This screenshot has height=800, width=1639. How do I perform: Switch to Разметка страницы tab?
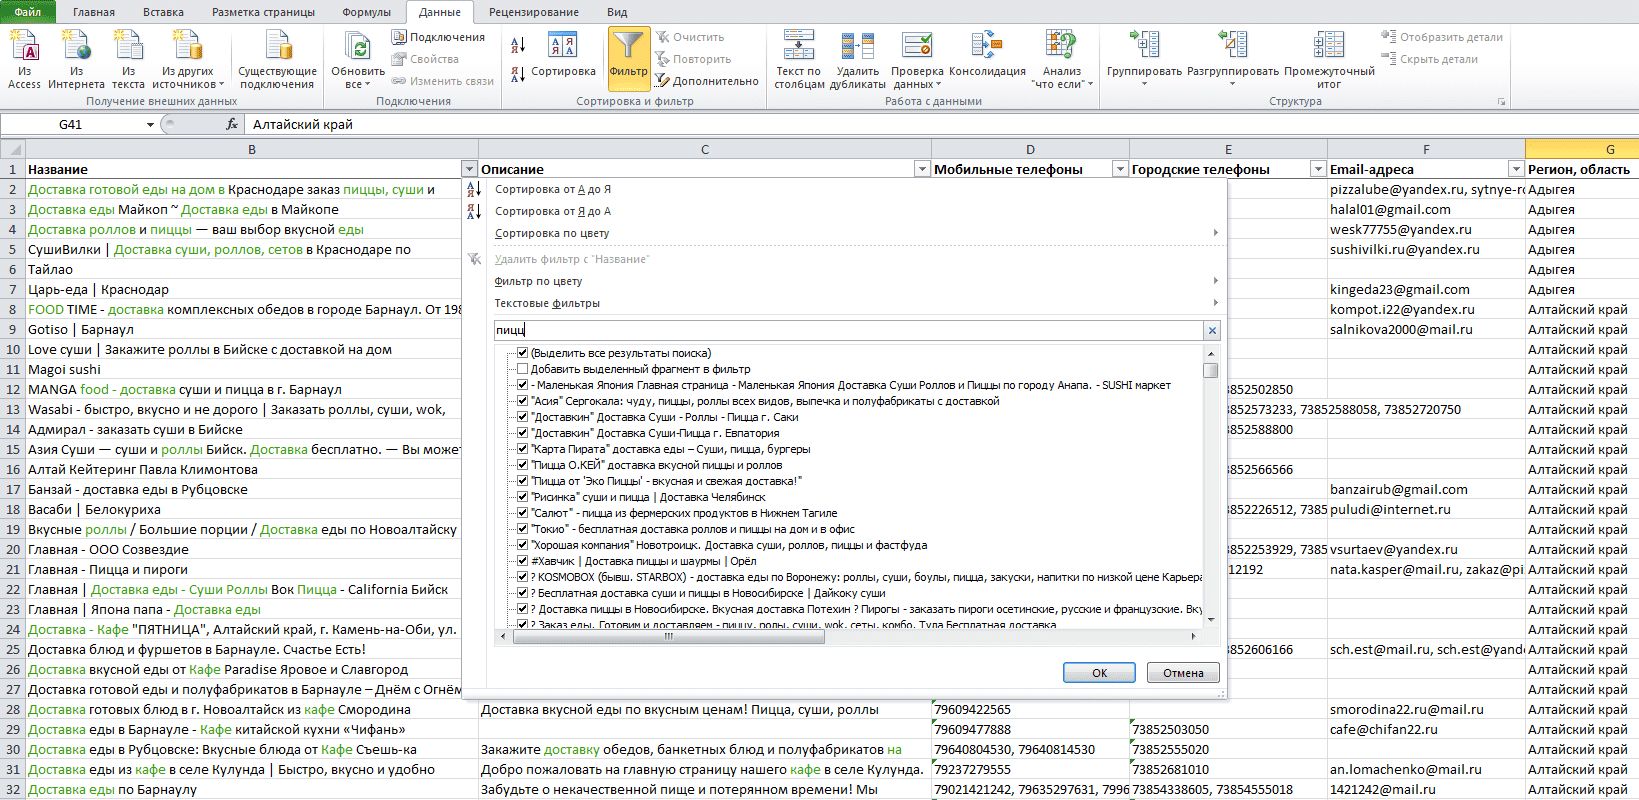click(x=263, y=12)
